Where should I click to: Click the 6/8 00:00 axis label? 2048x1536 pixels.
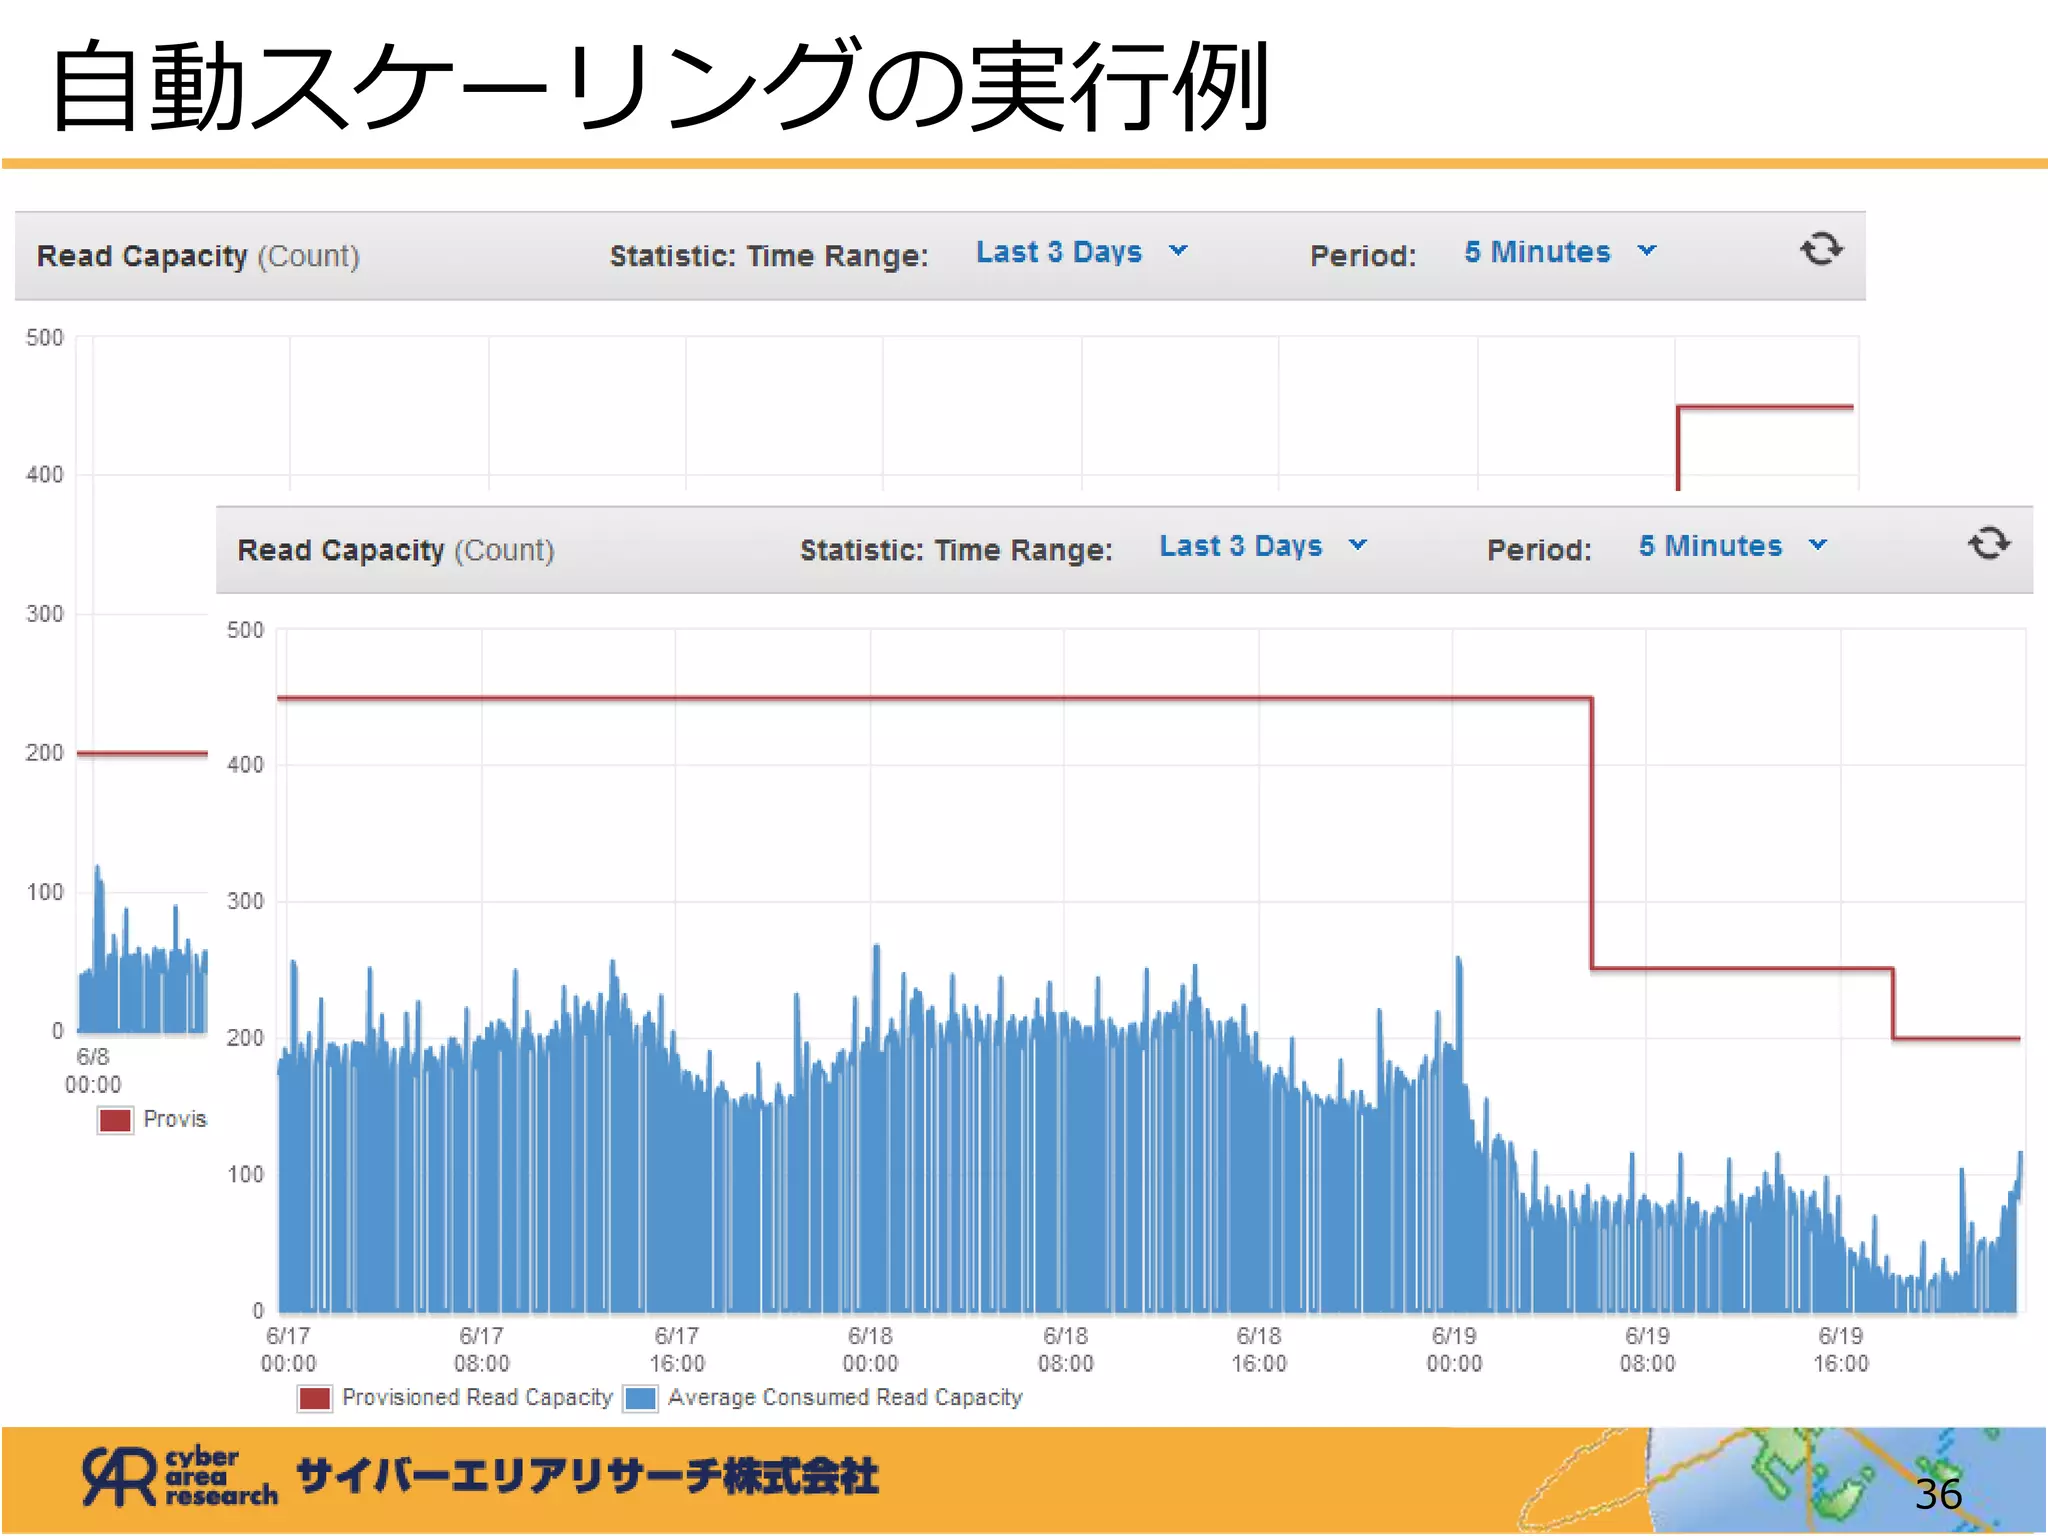93,1071
